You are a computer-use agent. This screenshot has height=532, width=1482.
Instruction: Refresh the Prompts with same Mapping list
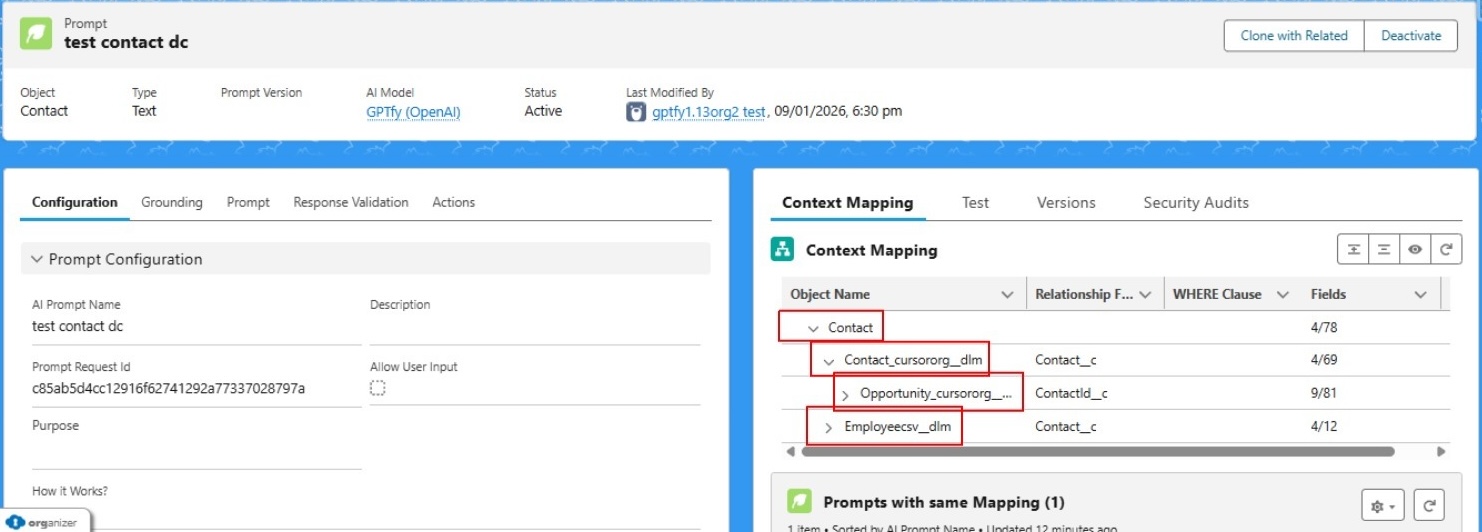click(1430, 505)
